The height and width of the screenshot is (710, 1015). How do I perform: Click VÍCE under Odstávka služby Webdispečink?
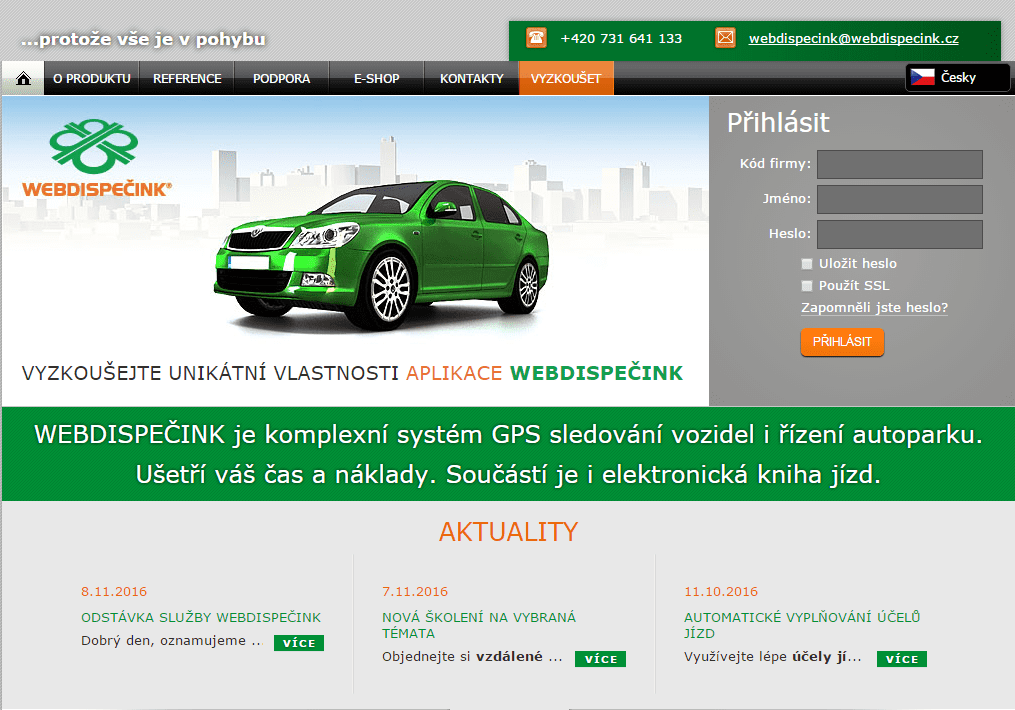coord(299,643)
